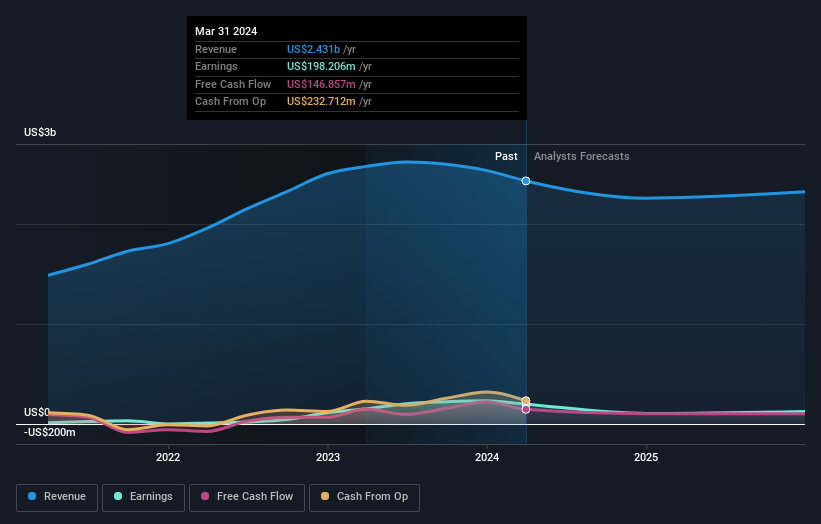Click the US$0 y-axis label

[37, 412]
